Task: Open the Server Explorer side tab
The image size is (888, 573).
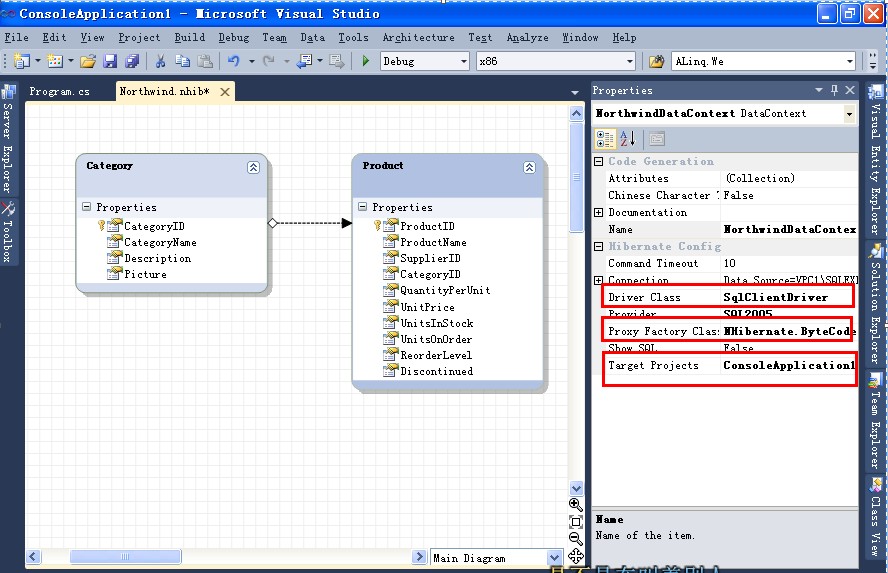Action: coord(8,139)
